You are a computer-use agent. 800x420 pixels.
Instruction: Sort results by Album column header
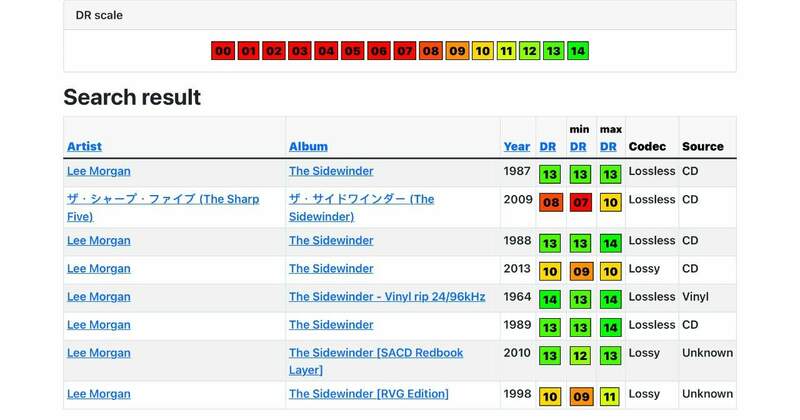(308, 146)
